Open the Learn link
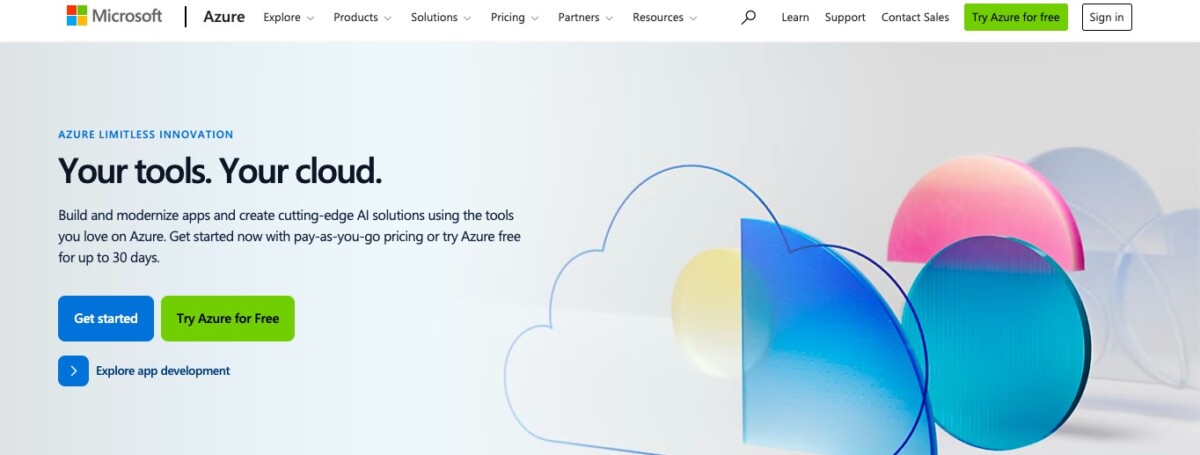Viewport: 1200px width, 455px height. [x=795, y=17]
